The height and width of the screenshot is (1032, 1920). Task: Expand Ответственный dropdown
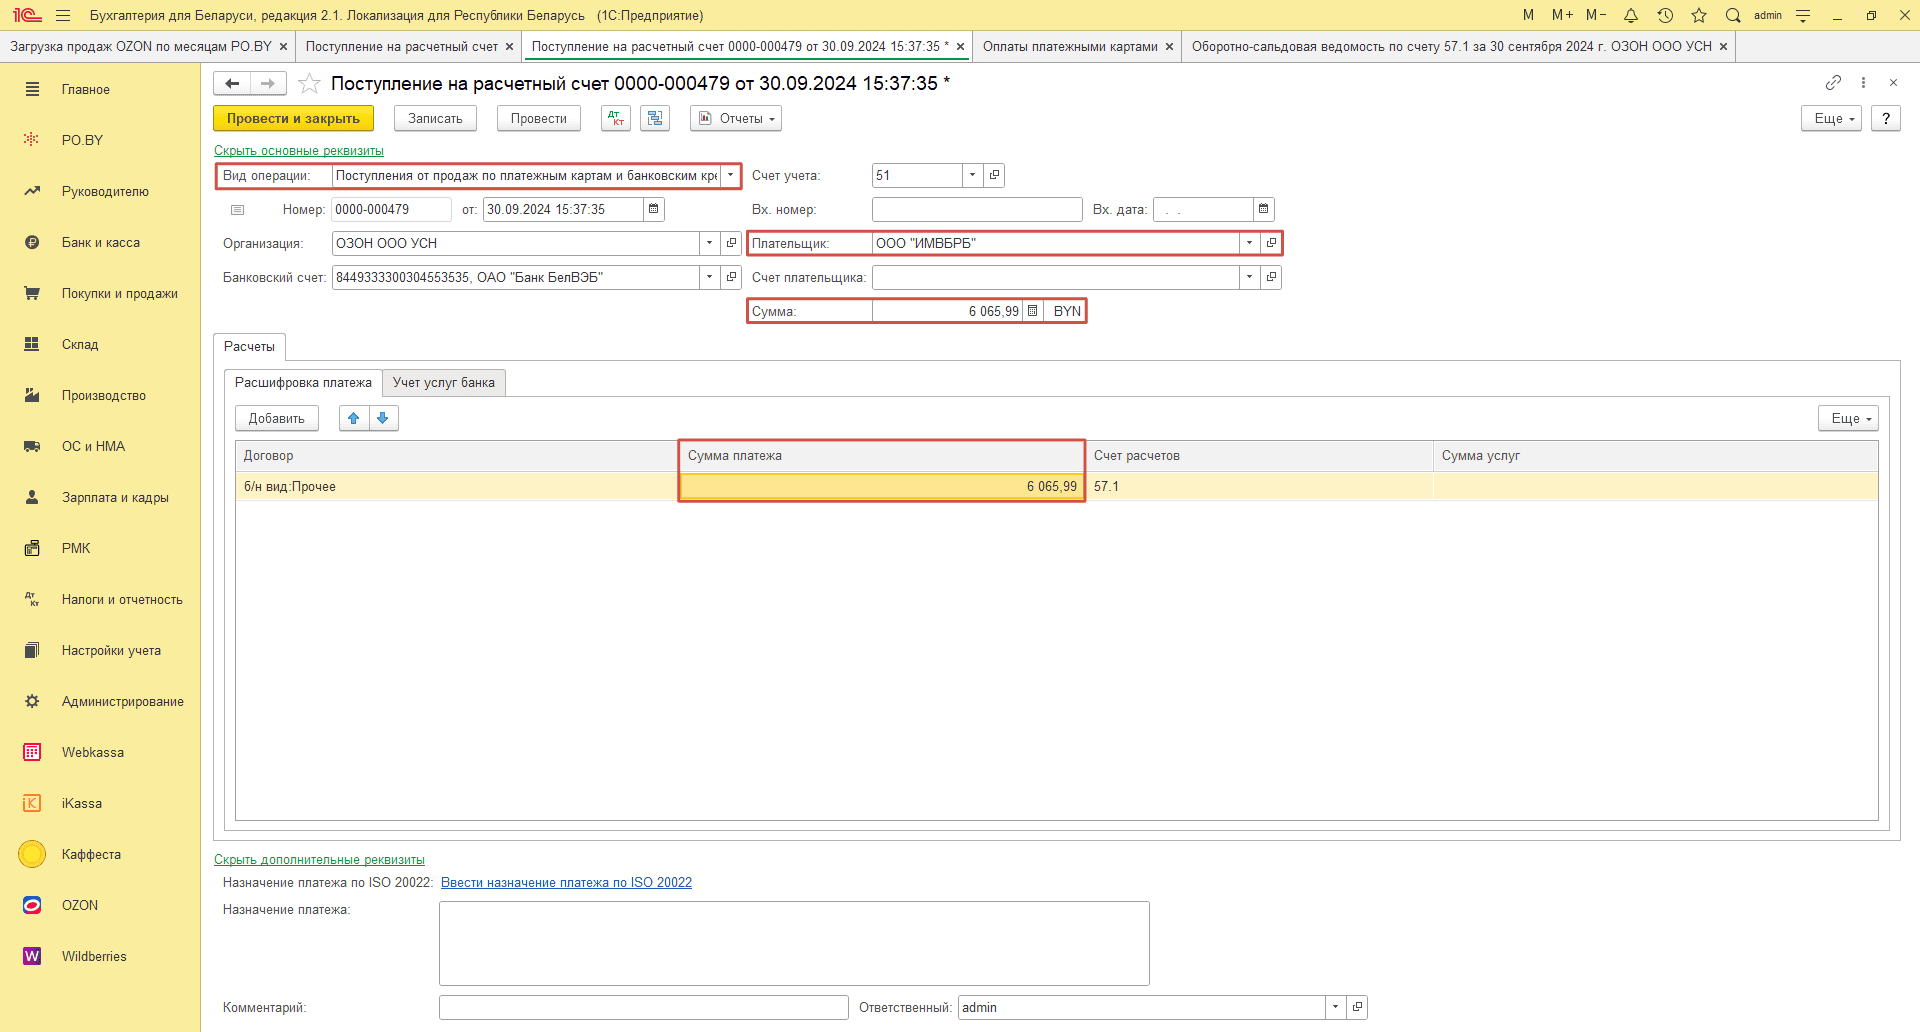pyautogui.click(x=1335, y=1007)
